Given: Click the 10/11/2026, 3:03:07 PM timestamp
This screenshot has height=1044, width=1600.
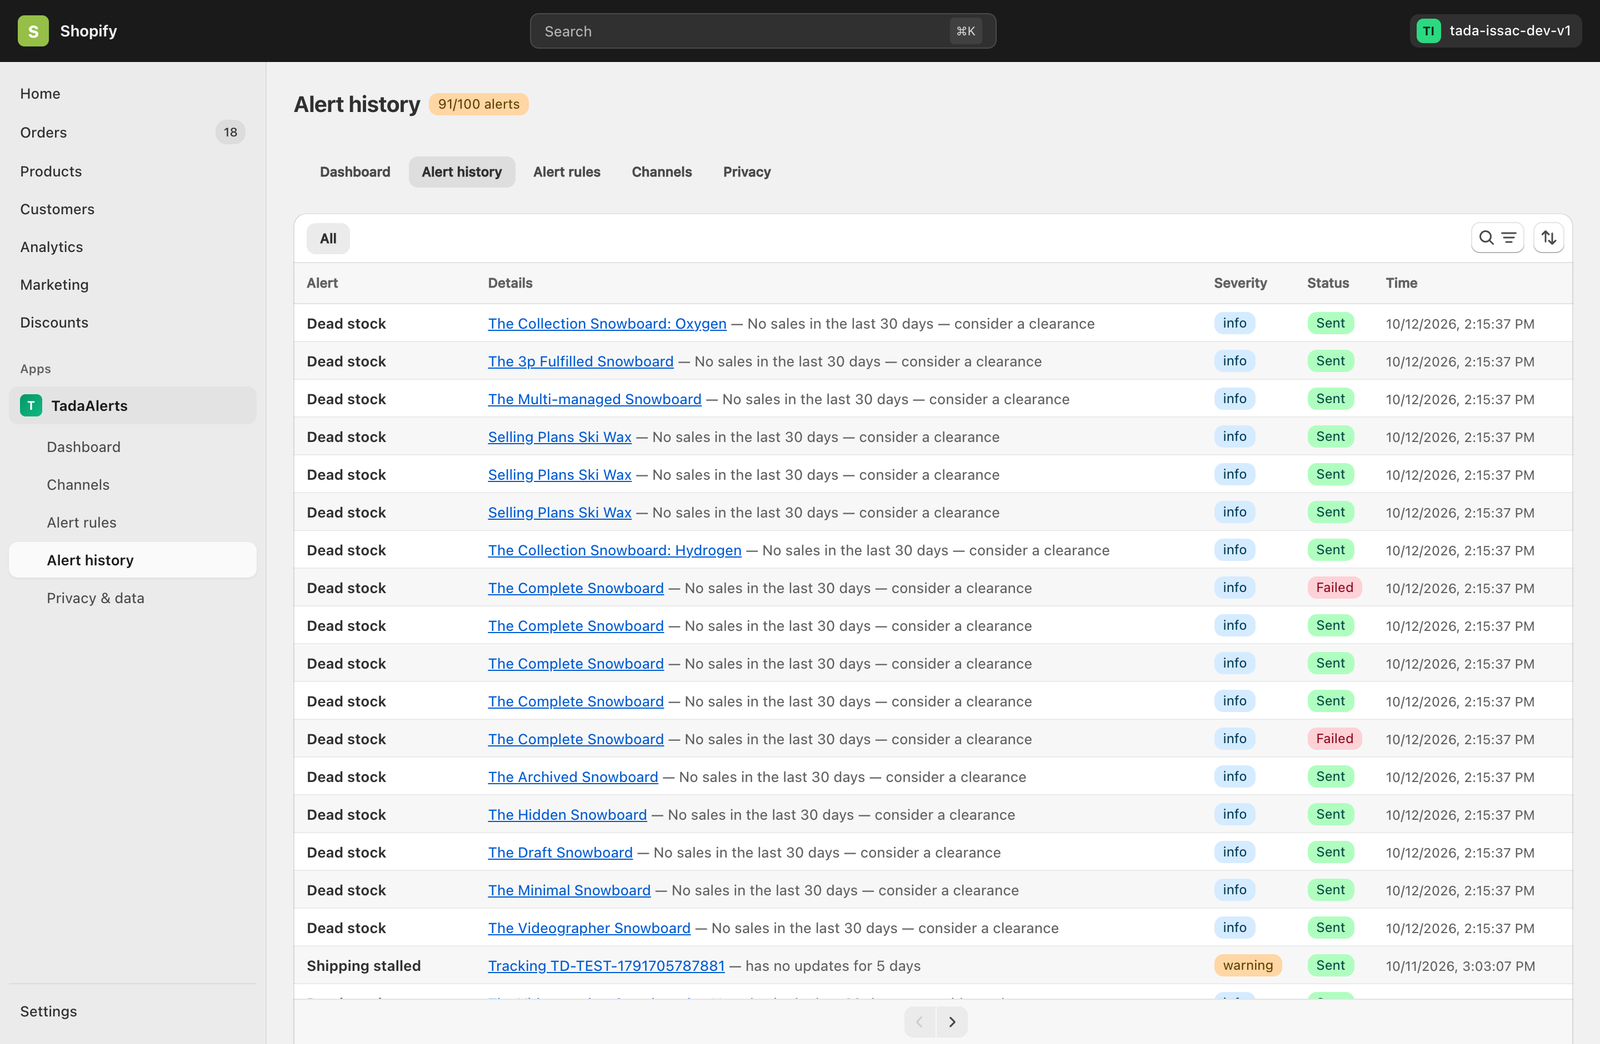Looking at the screenshot, I should (x=1460, y=966).
